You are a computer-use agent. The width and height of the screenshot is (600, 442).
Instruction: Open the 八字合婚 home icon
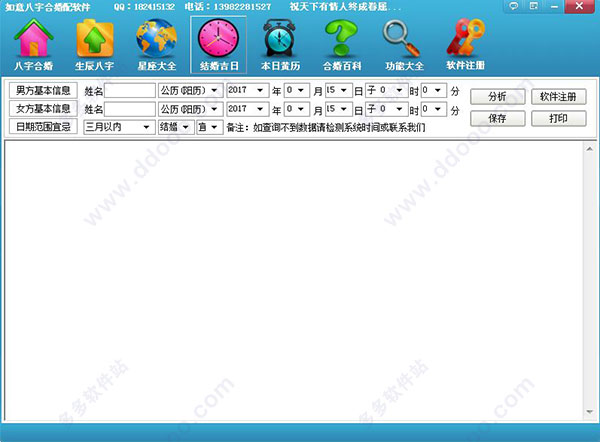[x=34, y=45]
